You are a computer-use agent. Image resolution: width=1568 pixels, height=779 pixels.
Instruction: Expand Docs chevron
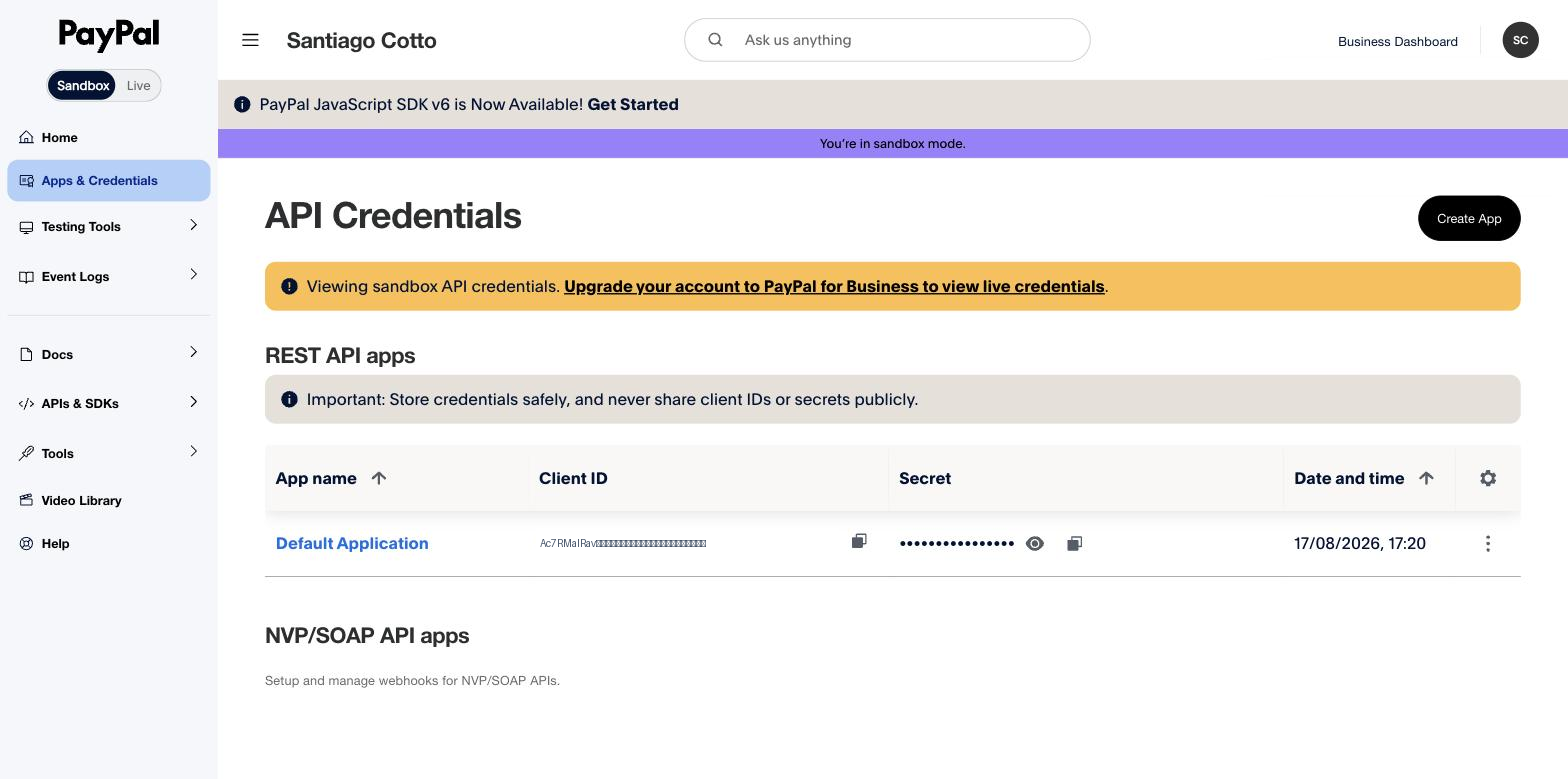pos(194,352)
